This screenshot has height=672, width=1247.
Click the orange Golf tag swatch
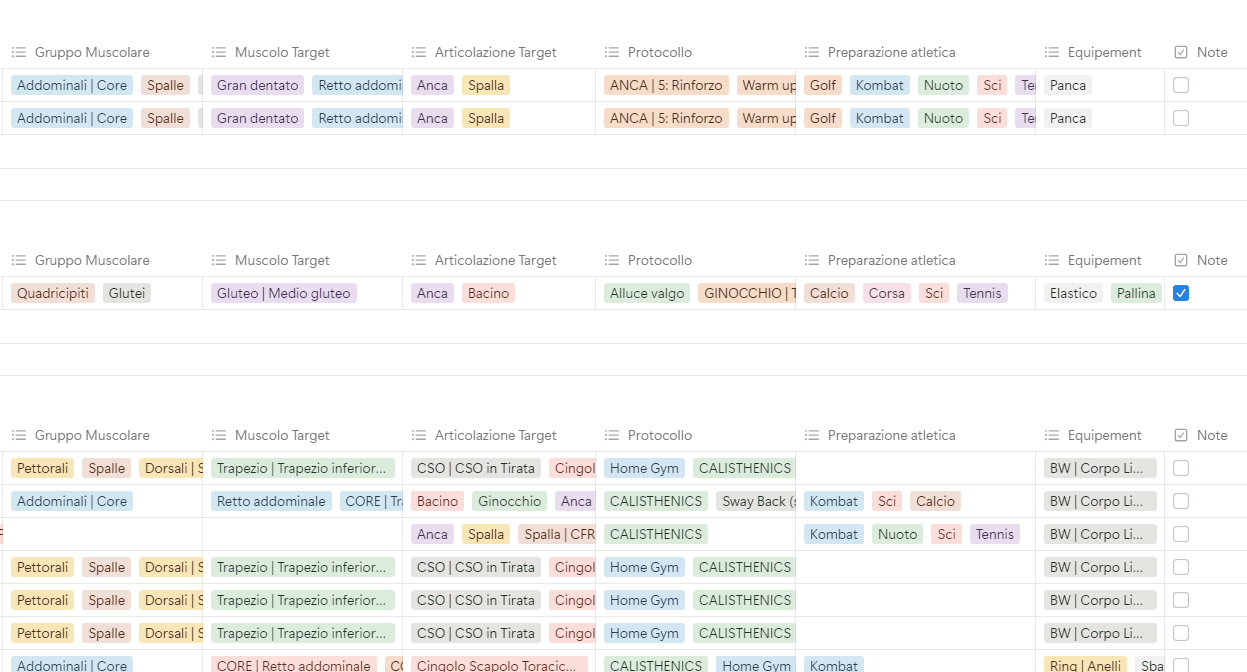click(822, 85)
